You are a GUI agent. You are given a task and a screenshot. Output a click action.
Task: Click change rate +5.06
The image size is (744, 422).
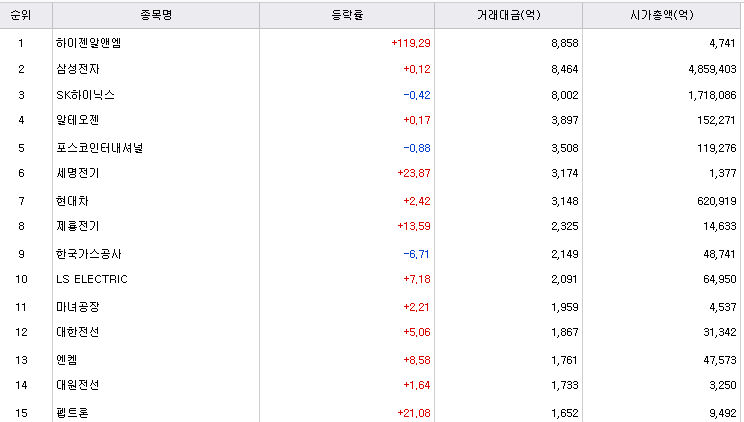coord(417,332)
